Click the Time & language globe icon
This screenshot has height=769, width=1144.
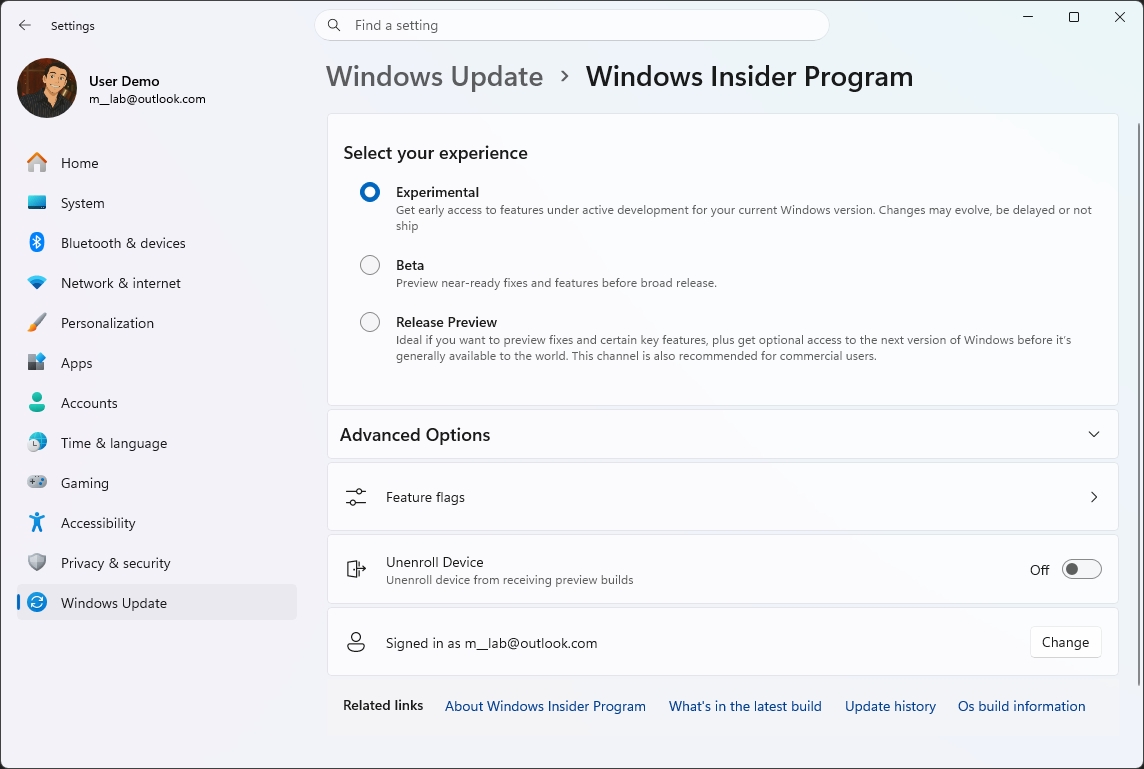pos(36,442)
